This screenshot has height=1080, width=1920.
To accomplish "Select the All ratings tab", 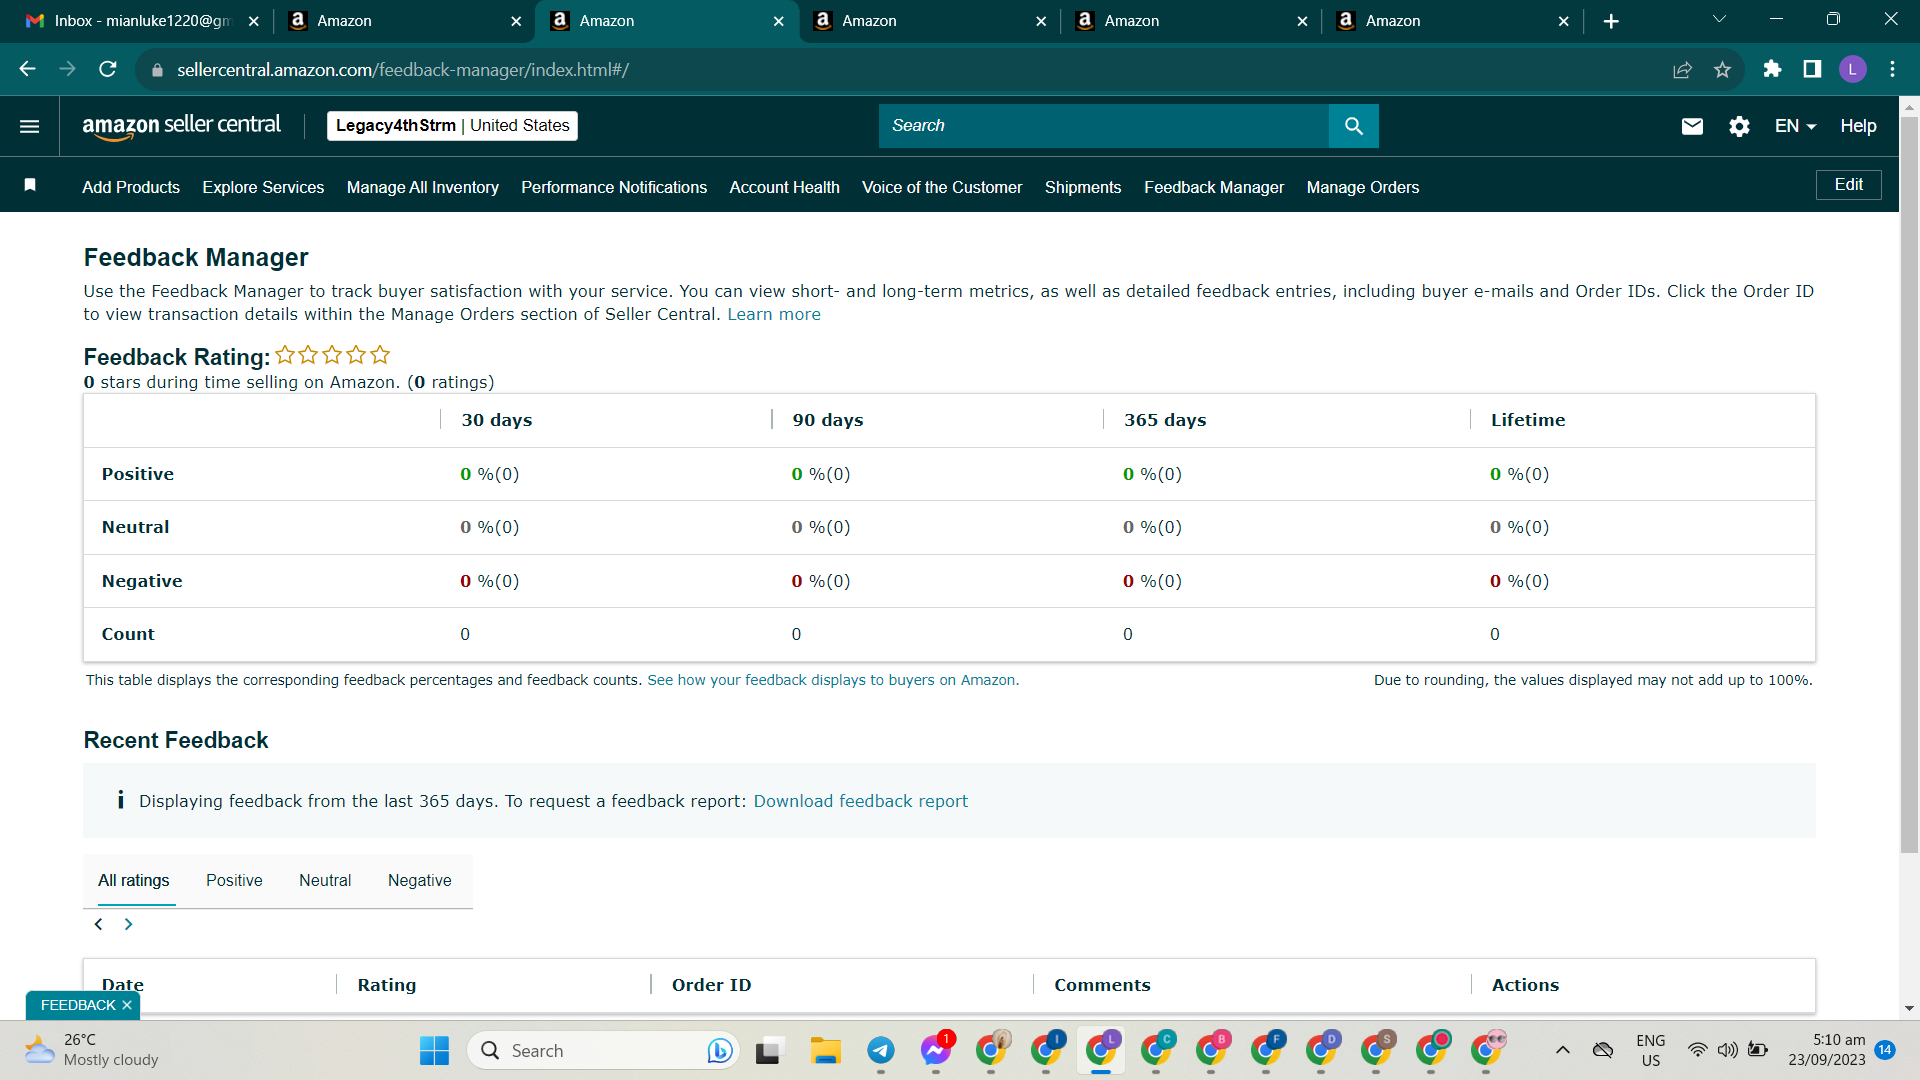I will click(134, 881).
